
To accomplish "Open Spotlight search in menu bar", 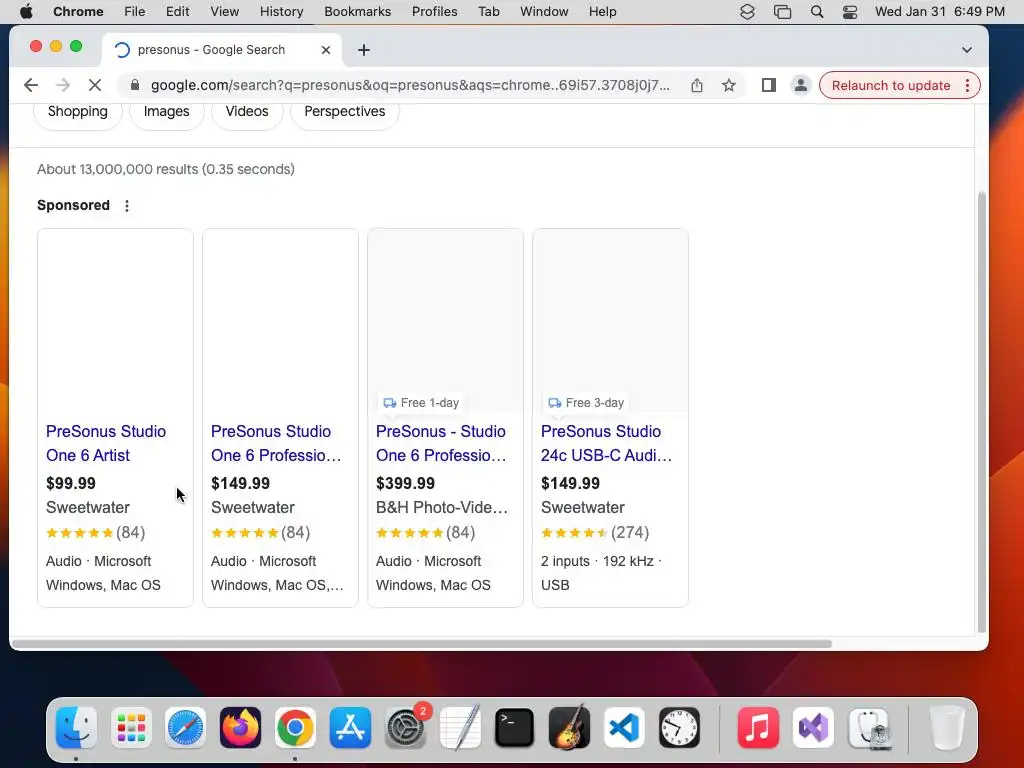I will (x=816, y=12).
